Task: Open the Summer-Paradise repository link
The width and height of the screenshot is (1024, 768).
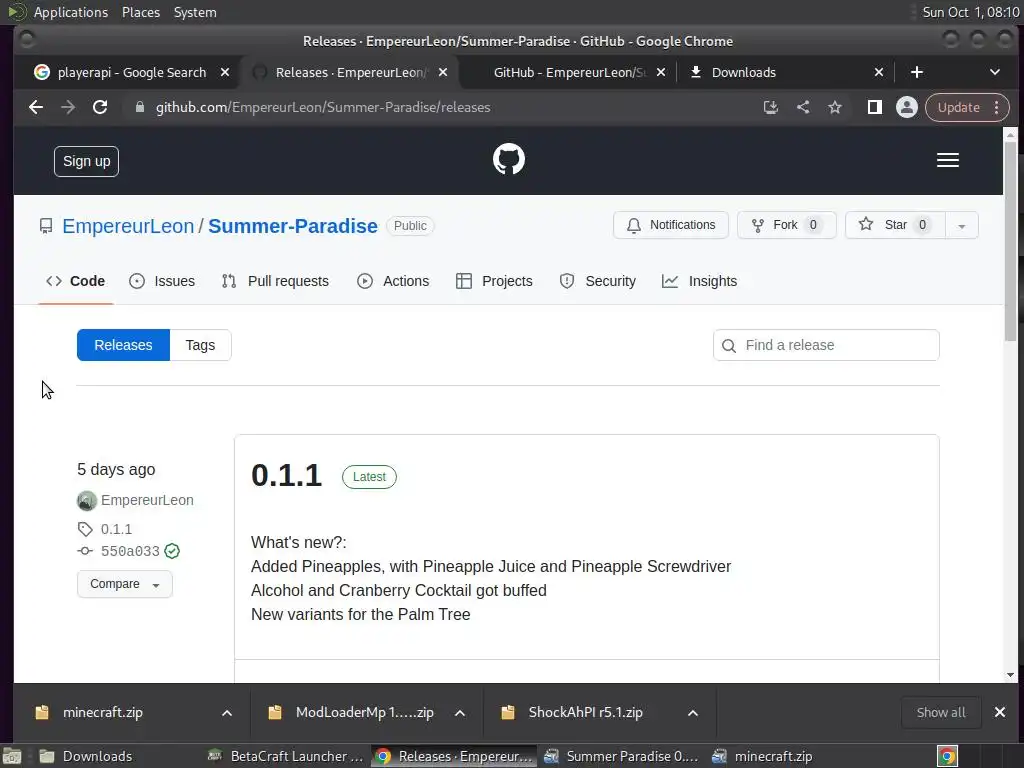Action: [293, 226]
